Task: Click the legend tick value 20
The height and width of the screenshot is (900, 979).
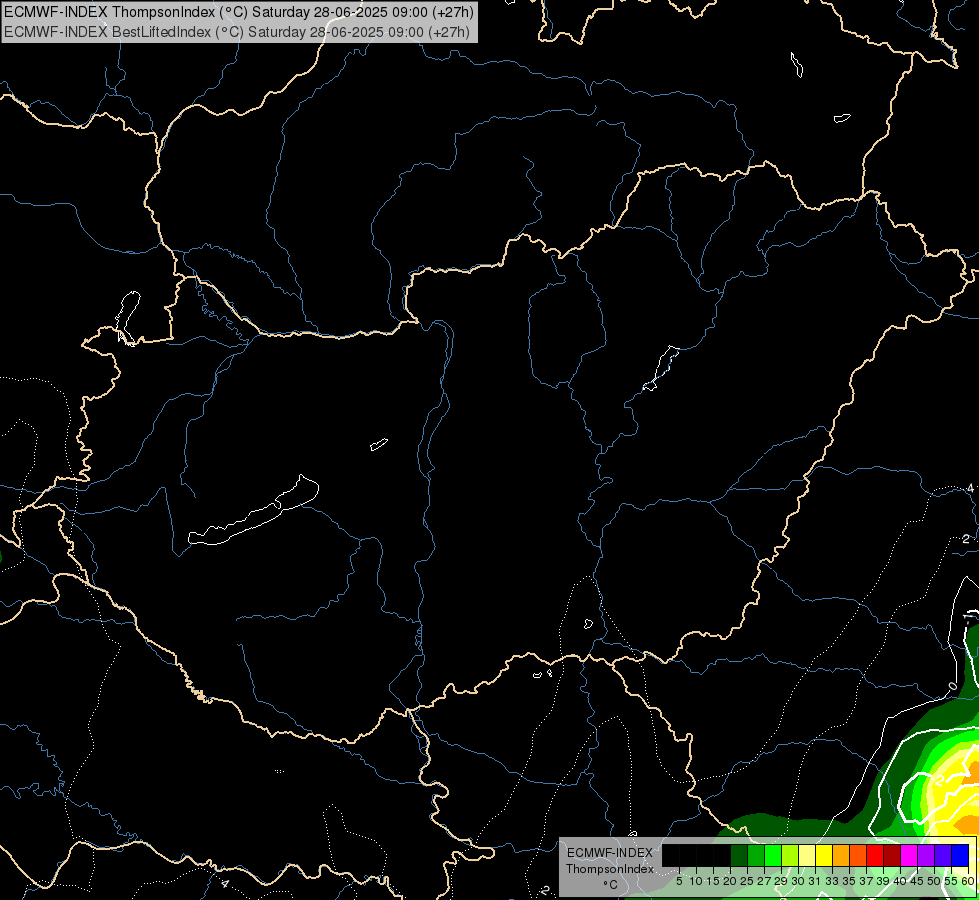Action: [729, 881]
